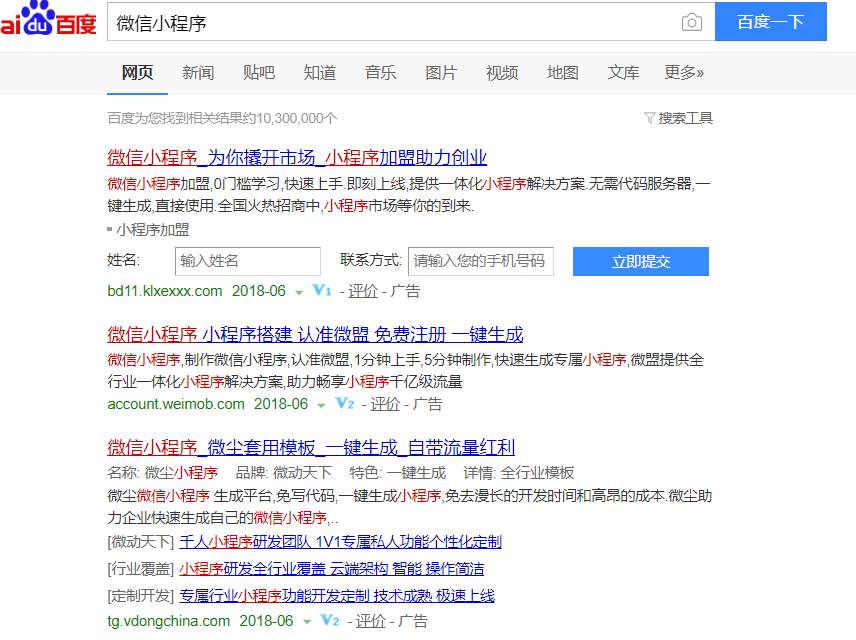Open result 微信小程序_为你撬开市场_小程序加盟助力创业
This screenshot has width=856, height=640.
click(297, 157)
